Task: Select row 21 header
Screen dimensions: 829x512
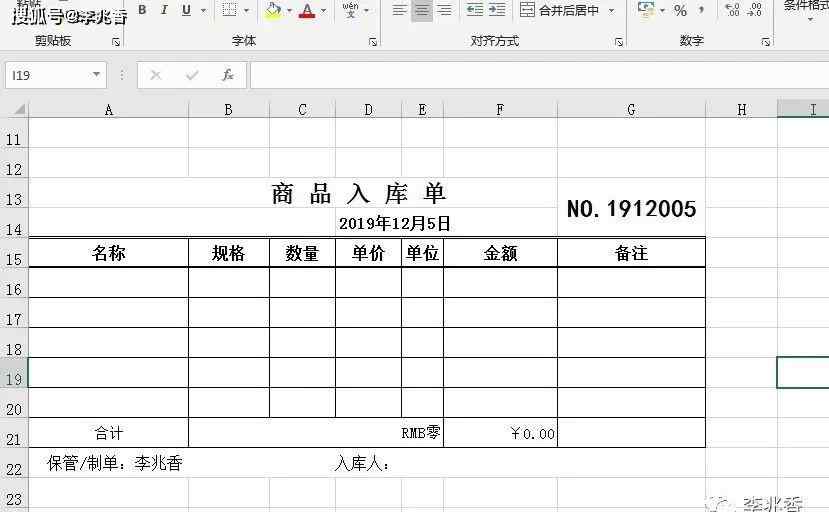Action: click(14, 433)
